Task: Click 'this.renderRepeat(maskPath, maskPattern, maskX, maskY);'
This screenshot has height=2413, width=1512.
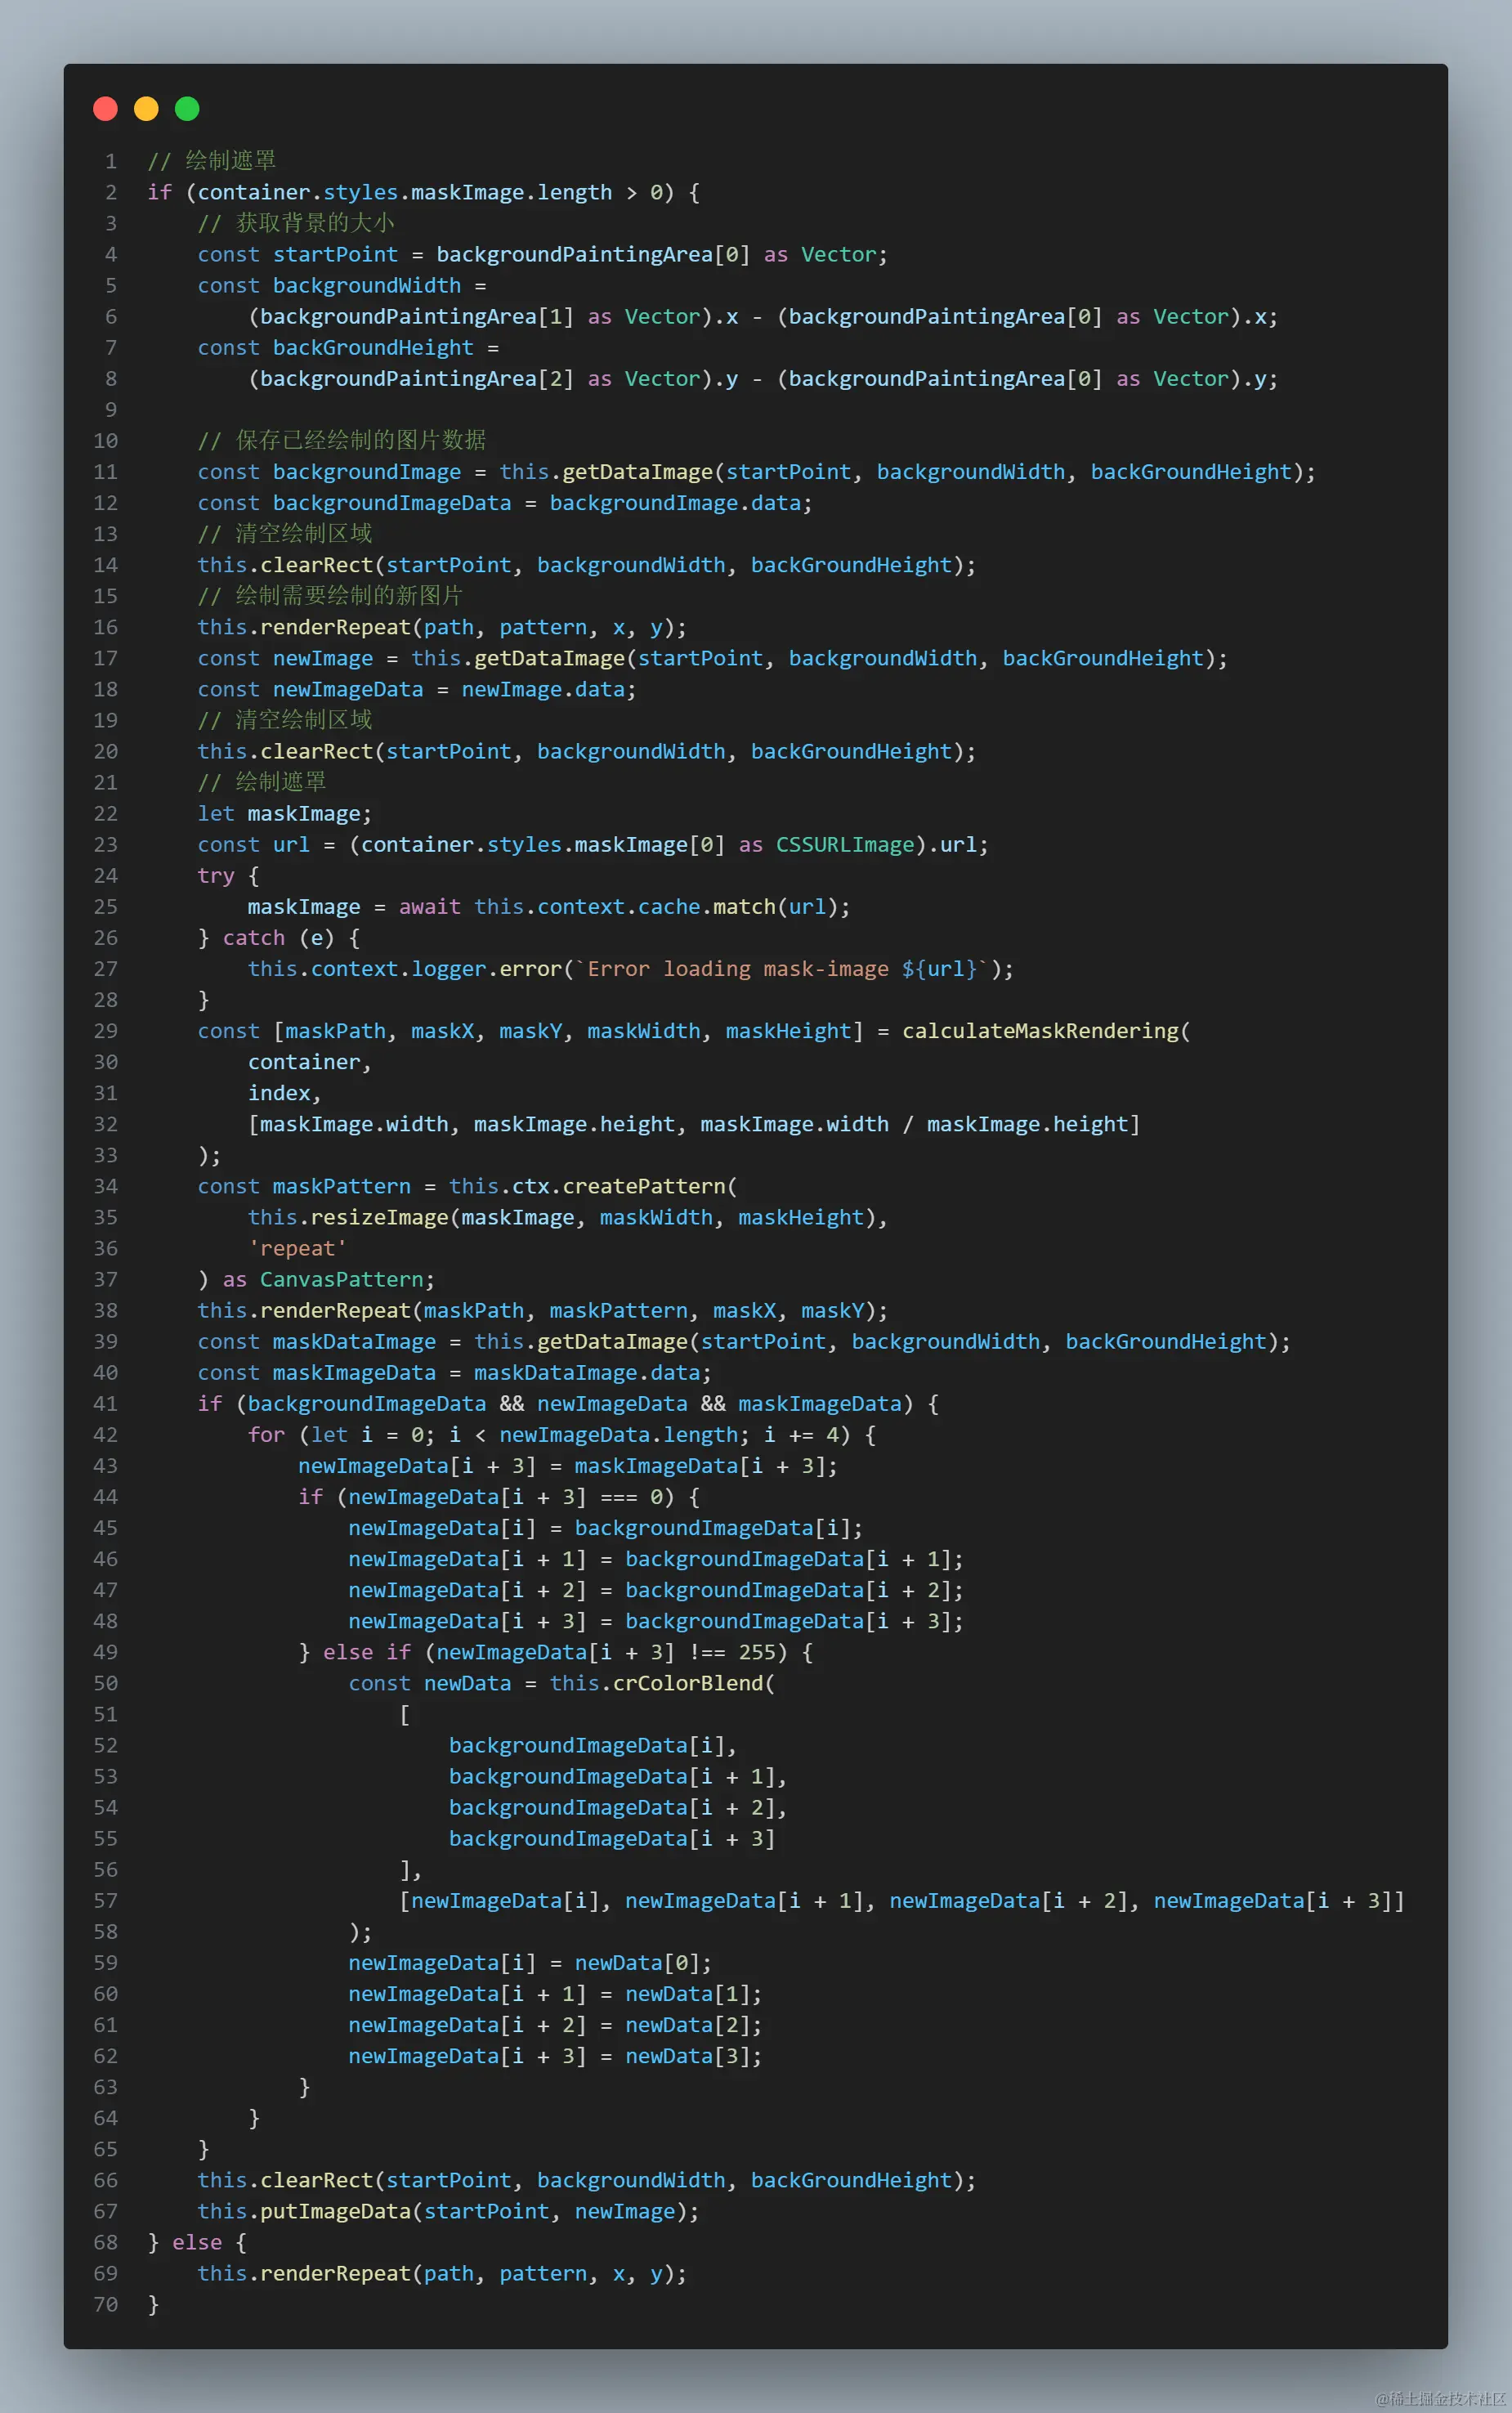Action: 542,1310
